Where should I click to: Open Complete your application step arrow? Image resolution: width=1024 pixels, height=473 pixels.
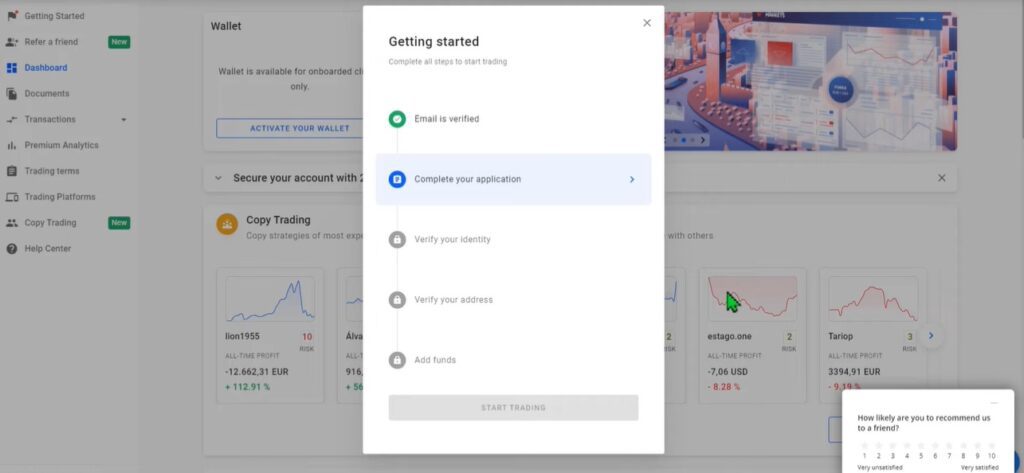tap(632, 180)
